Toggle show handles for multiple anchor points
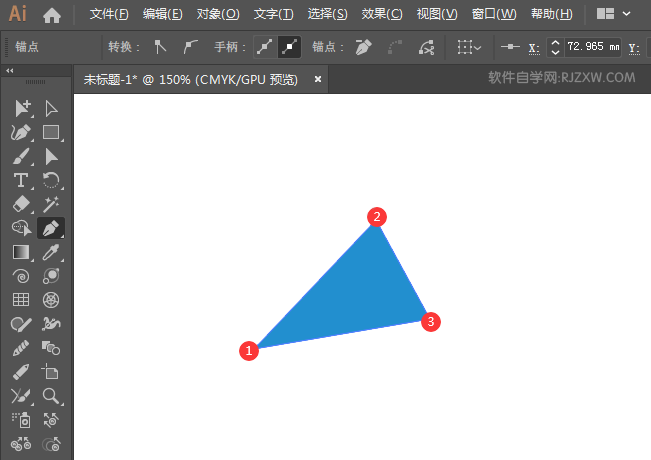651x460 pixels. [x=265, y=47]
